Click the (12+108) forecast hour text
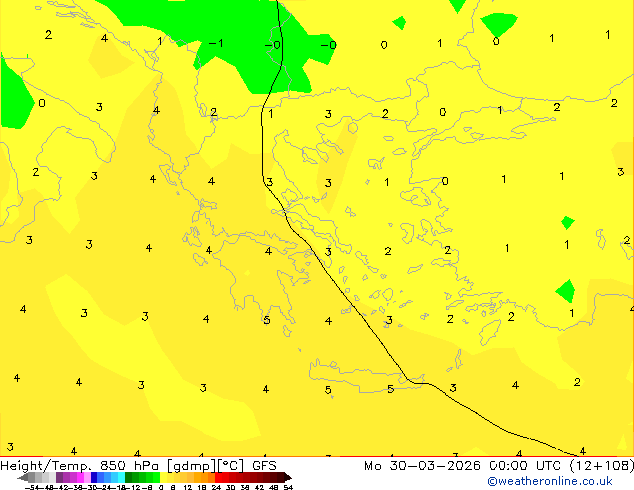The width and height of the screenshot is (634, 490). click(x=602, y=466)
